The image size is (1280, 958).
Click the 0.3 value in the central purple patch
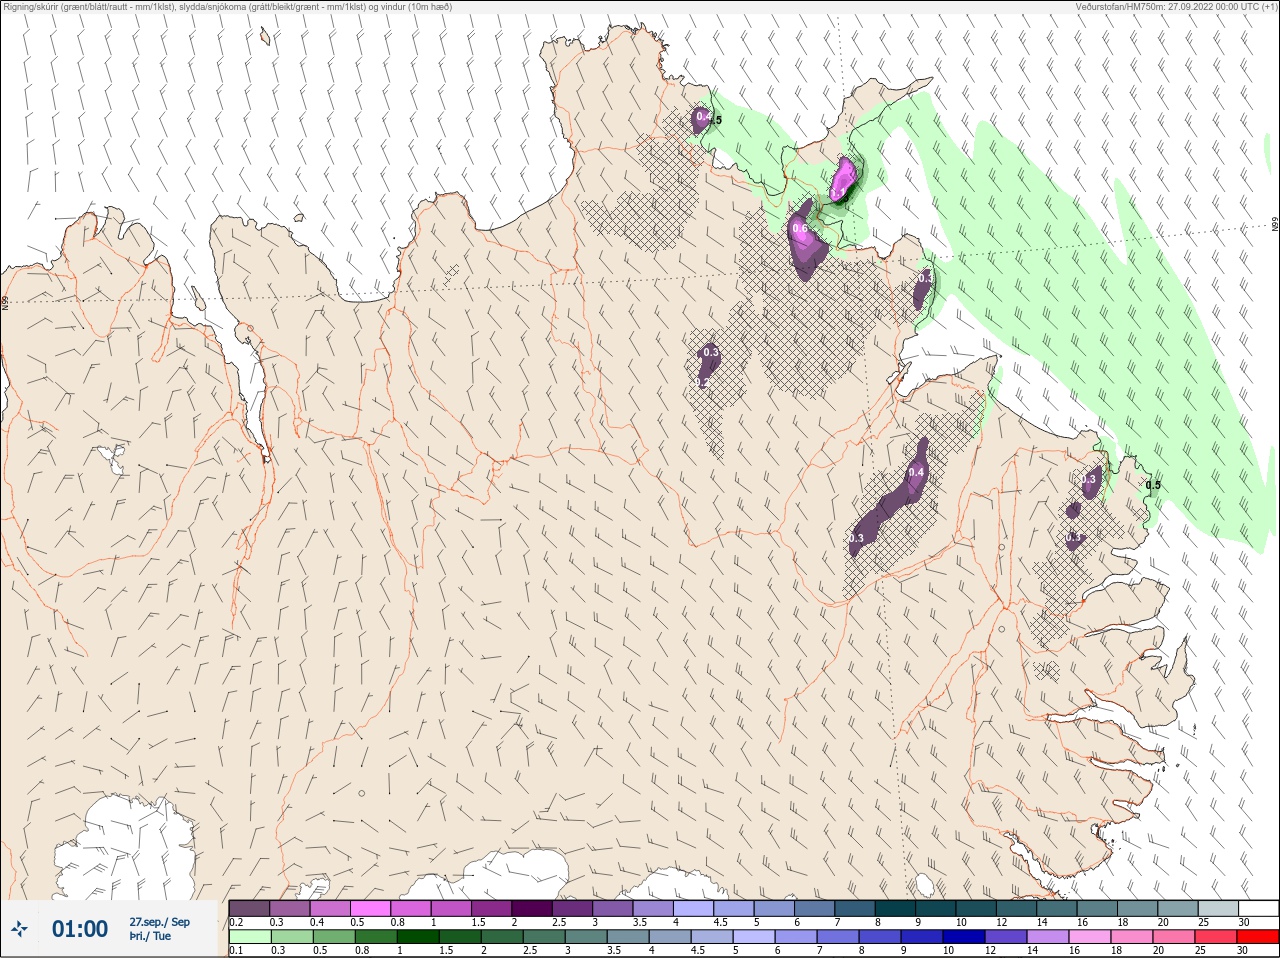(711, 353)
